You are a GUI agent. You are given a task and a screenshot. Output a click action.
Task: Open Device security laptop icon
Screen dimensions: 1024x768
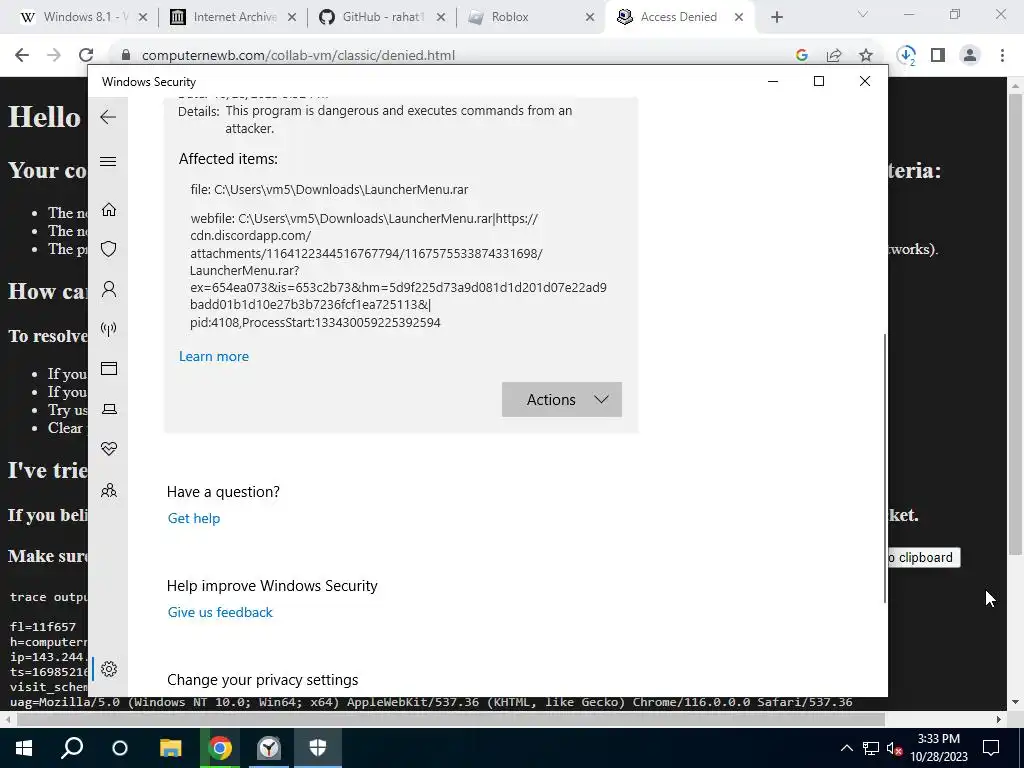click(x=108, y=409)
